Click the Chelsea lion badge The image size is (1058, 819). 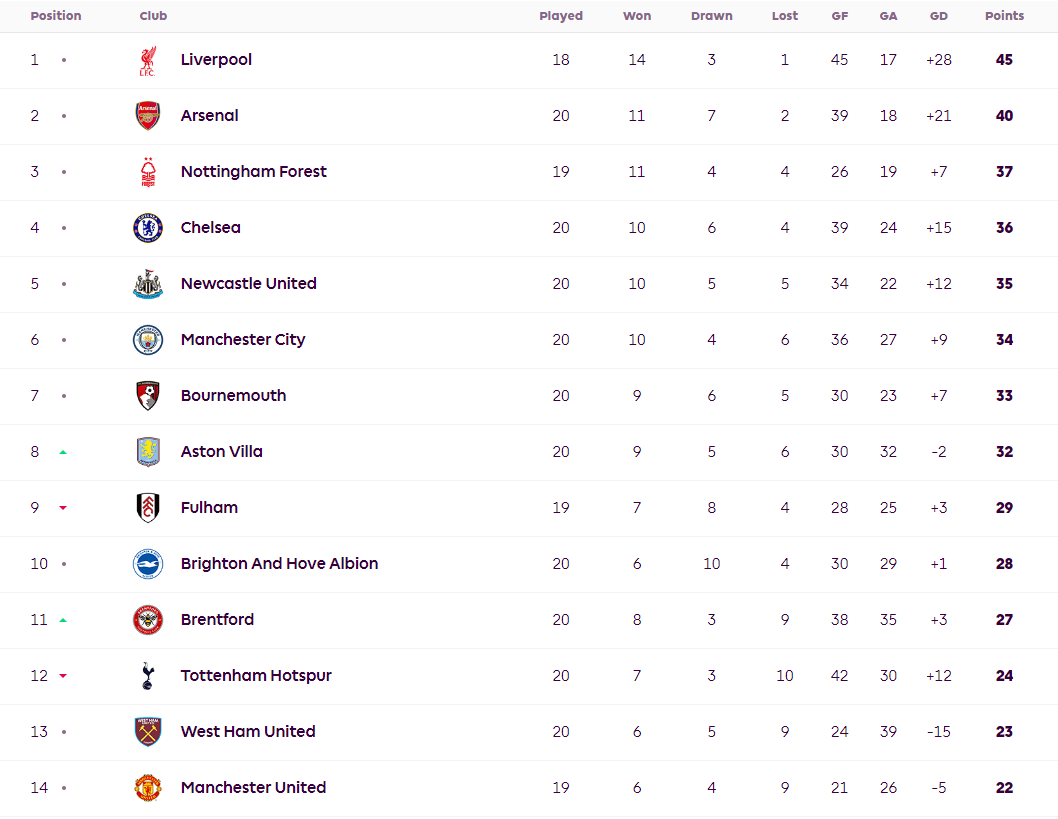(x=148, y=228)
